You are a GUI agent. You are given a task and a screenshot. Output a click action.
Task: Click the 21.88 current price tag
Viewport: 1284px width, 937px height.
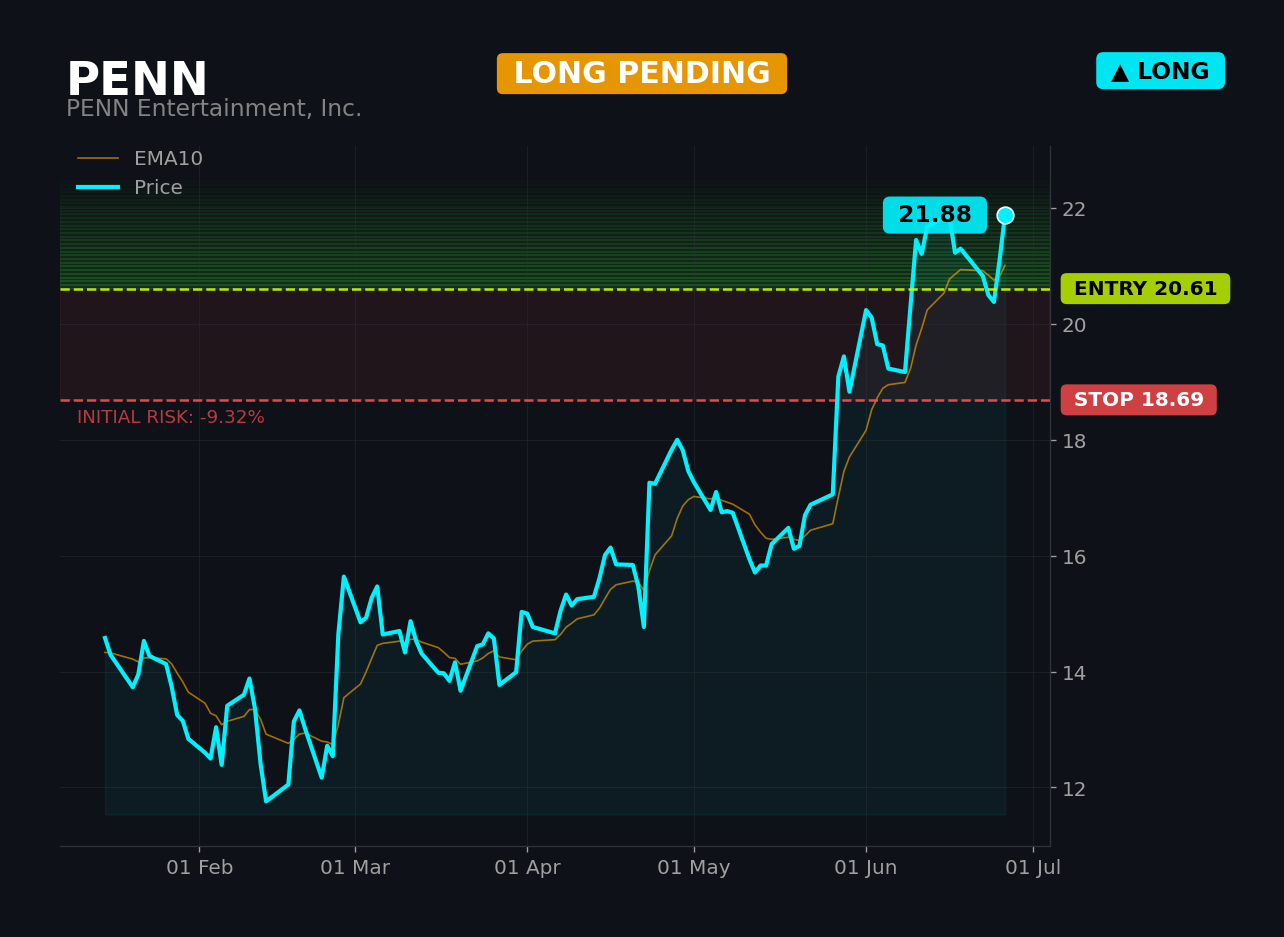click(934, 215)
